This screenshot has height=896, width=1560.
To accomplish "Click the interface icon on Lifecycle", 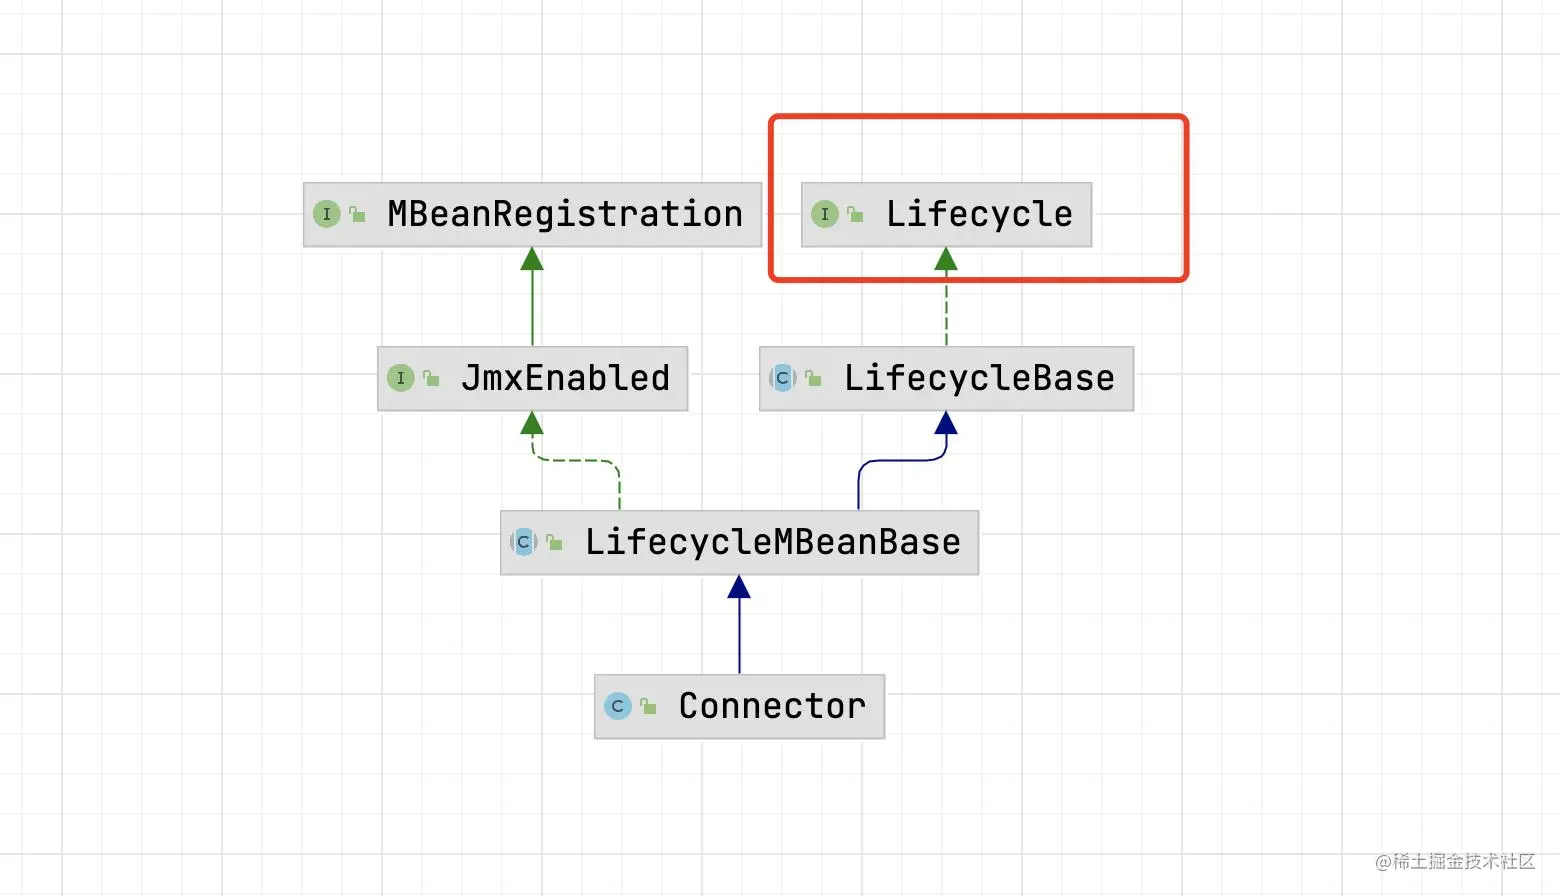I will 825,214.
